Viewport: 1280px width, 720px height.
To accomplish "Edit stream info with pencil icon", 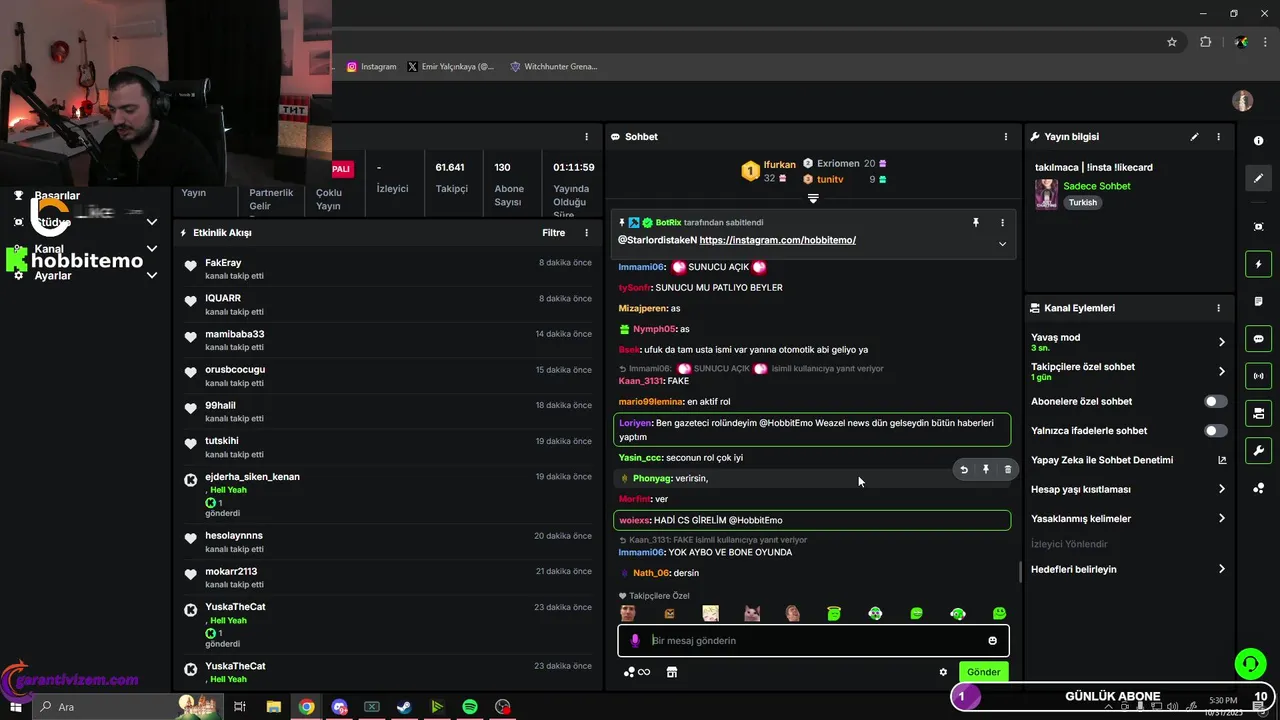I will click(1194, 136).
